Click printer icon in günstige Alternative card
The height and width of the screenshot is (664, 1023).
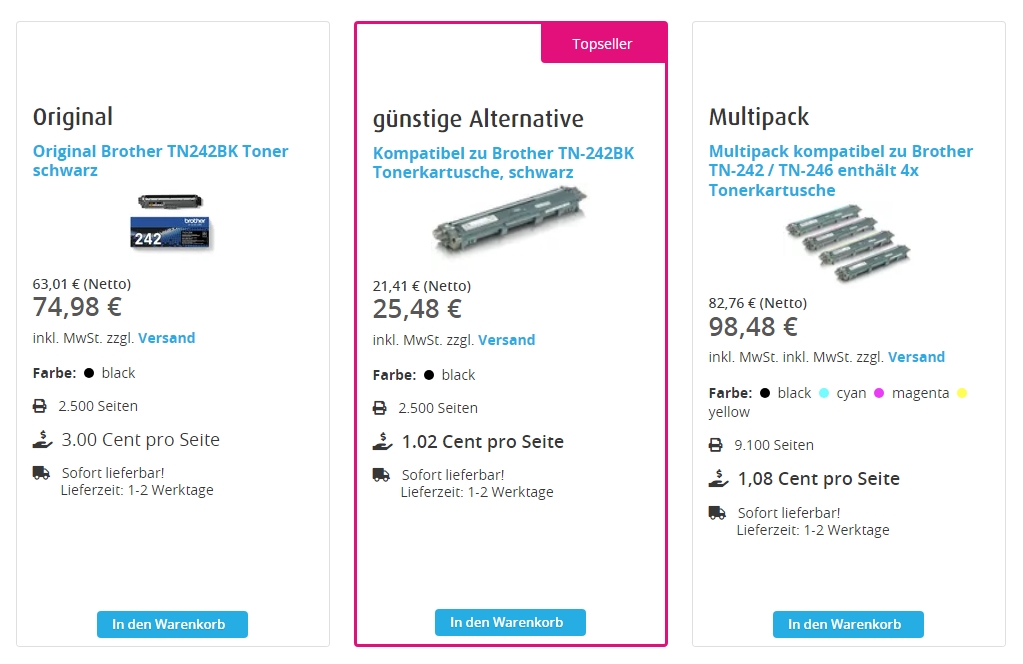click(x=380, y=408)
